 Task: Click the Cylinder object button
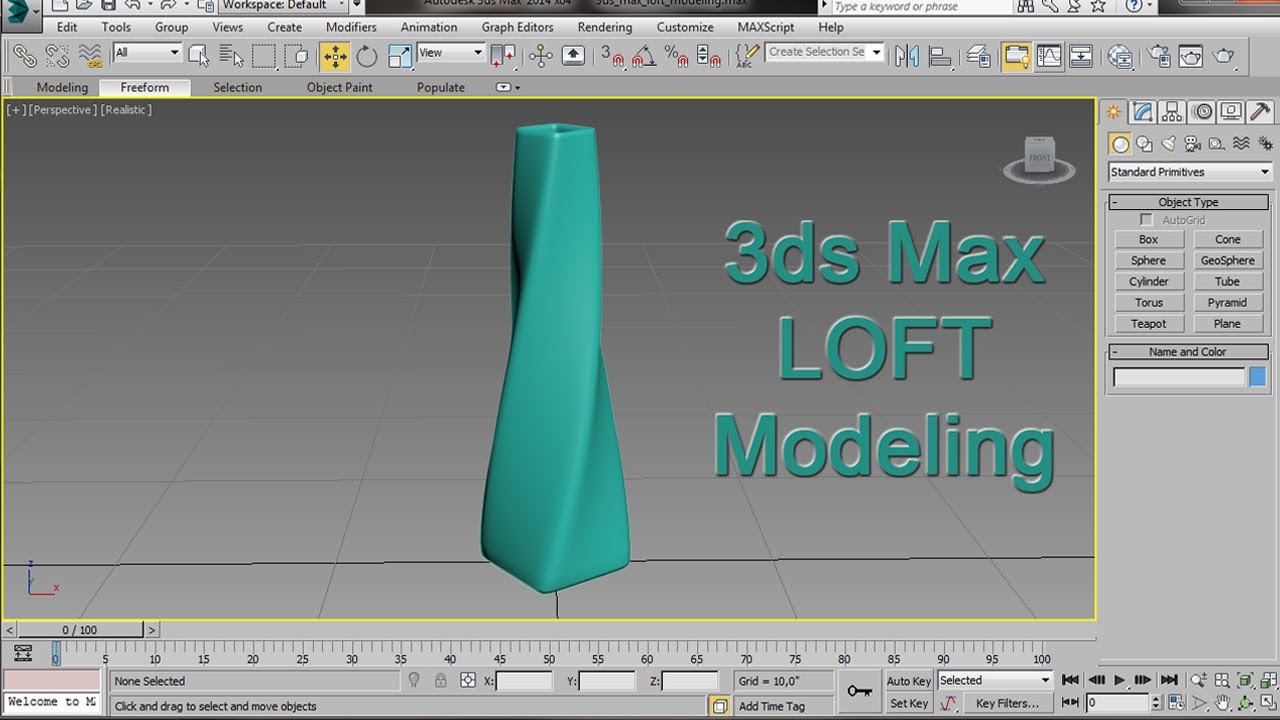[x=1149, y=281]
